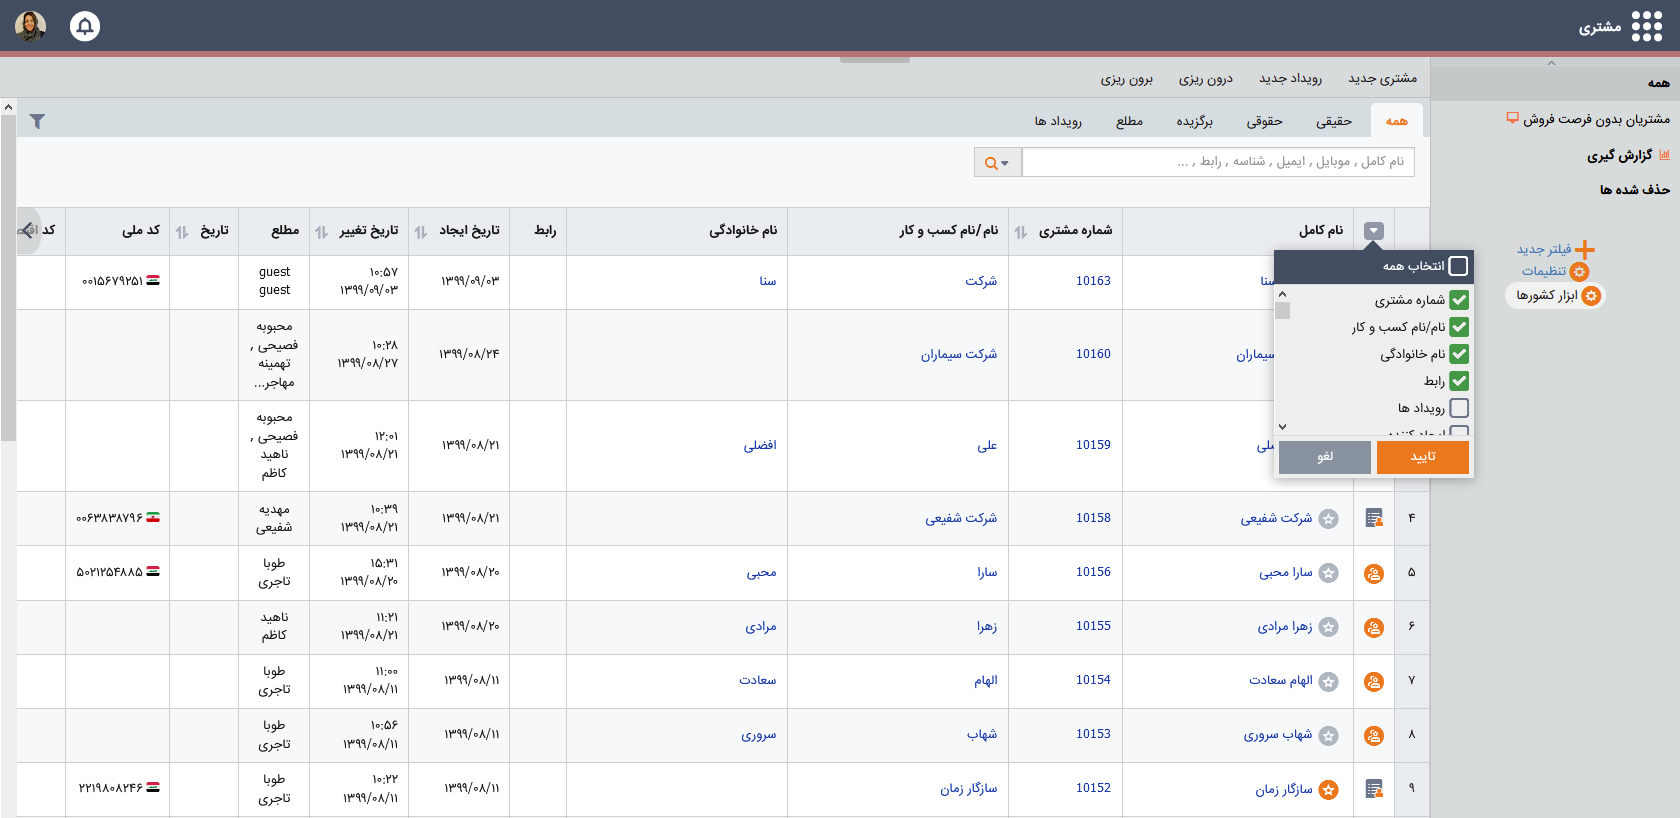
Task: Open the search options dropdown
Action: coord(997,163)
